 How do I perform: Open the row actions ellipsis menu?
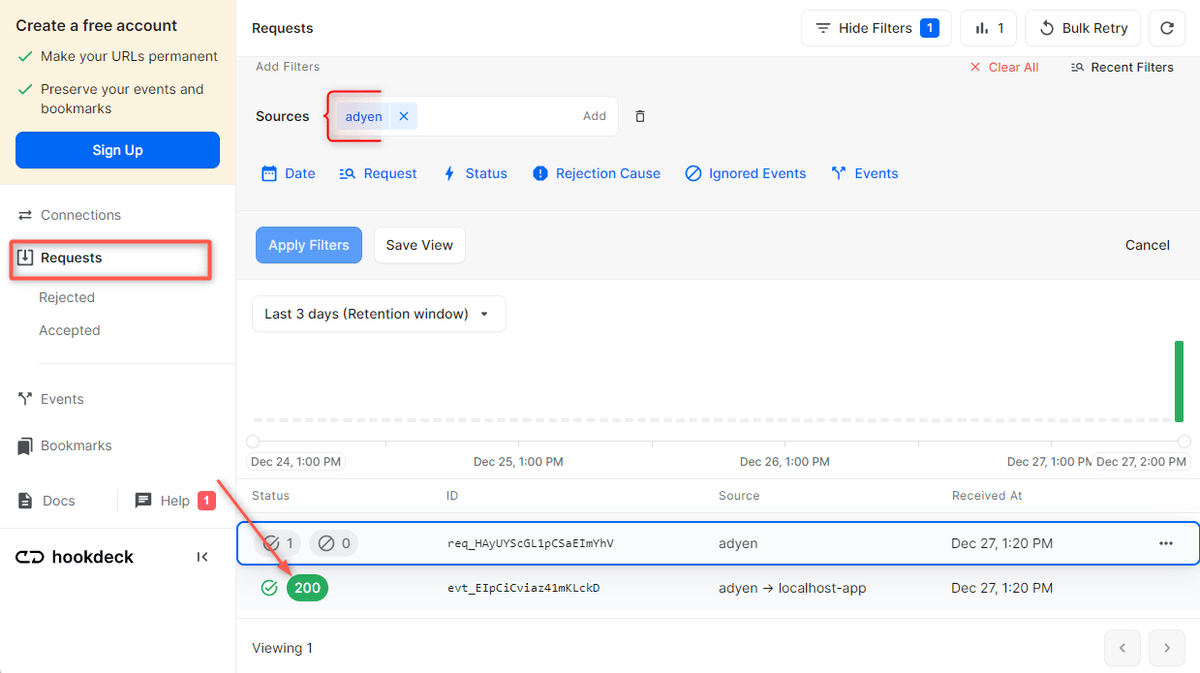1166,543
